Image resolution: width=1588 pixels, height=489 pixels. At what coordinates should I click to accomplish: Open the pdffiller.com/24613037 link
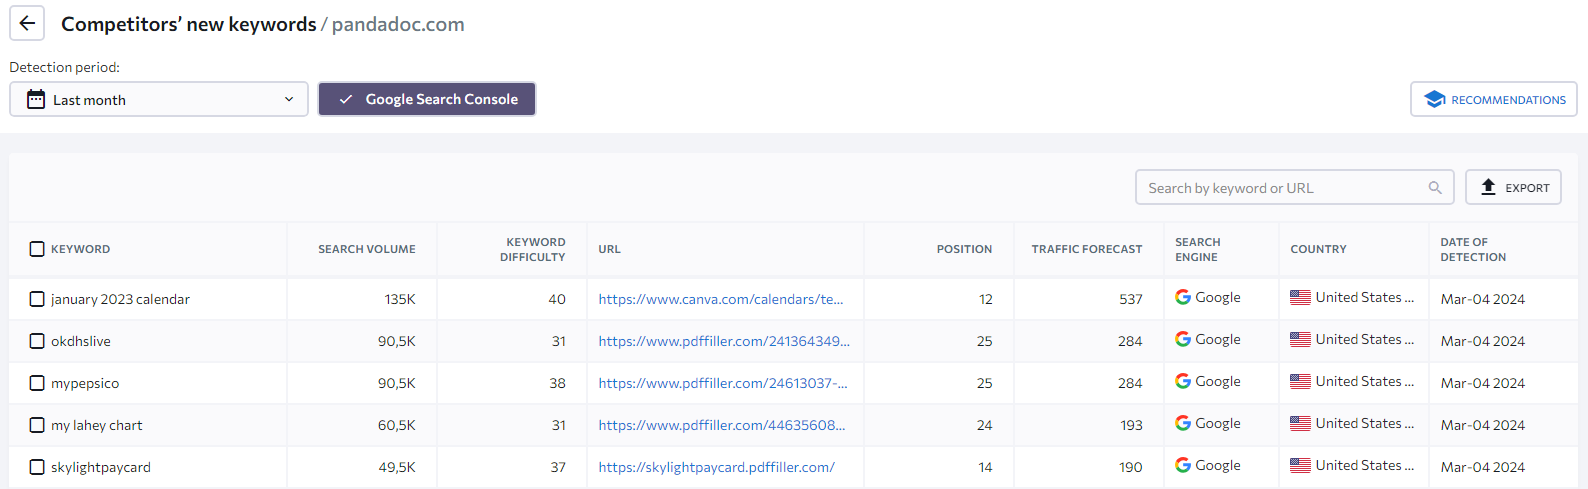[723, 383]
